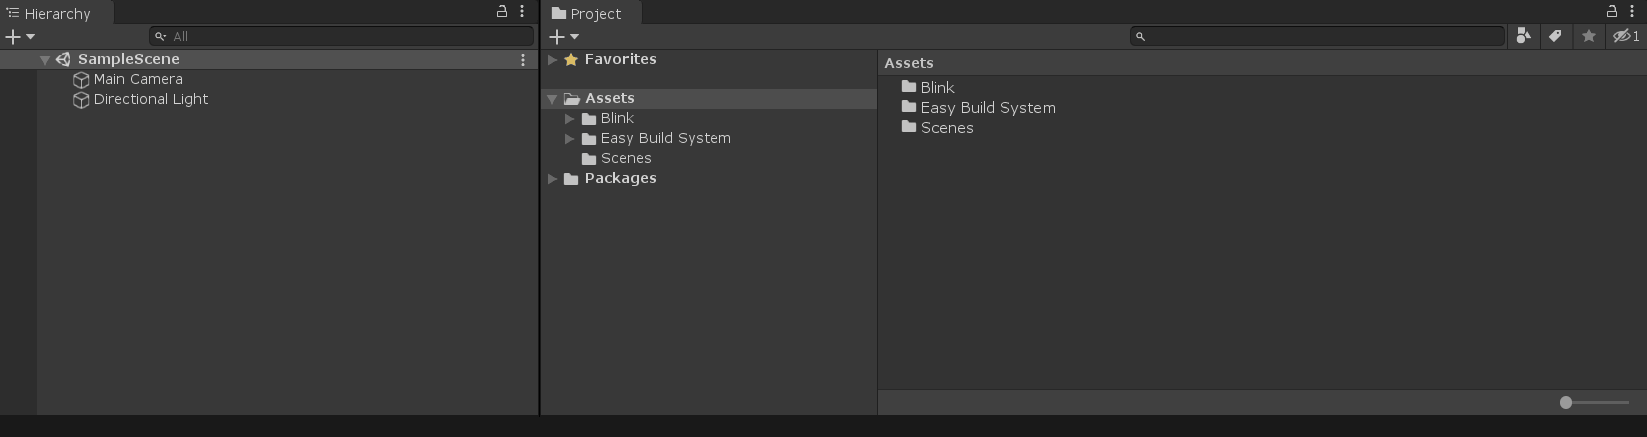
Task: Click the Search by Type filter icon
Action: point(1523,36)
